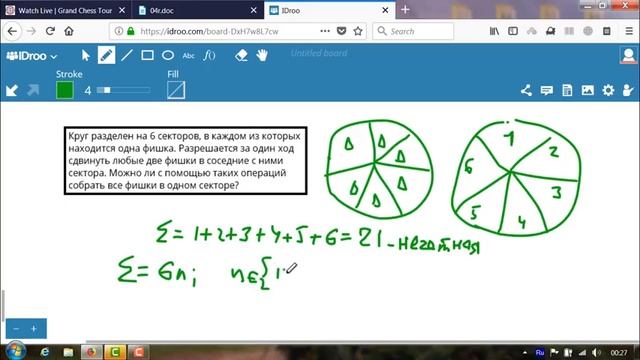The height and width of the screenshot is (360, 640).
Task: Zoom out with the minus button
Action: (x=16, y=329)
